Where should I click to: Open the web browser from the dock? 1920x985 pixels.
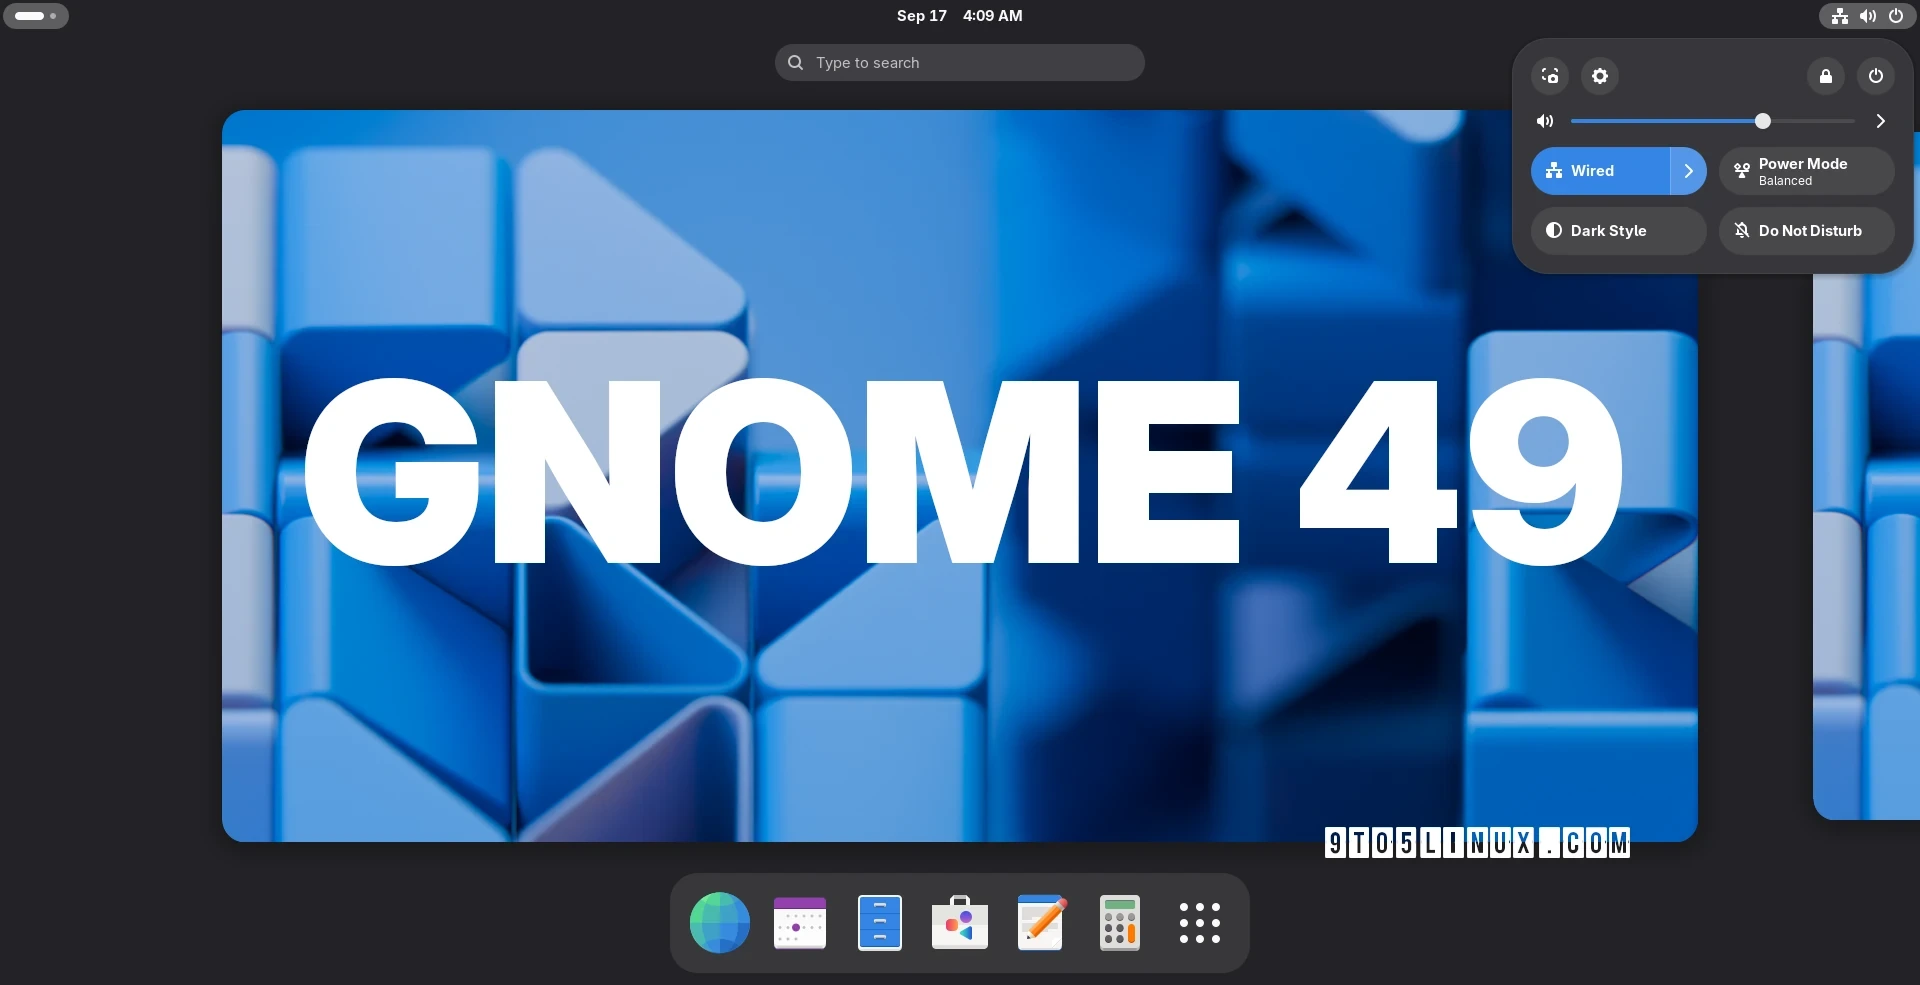click(720, 923)
